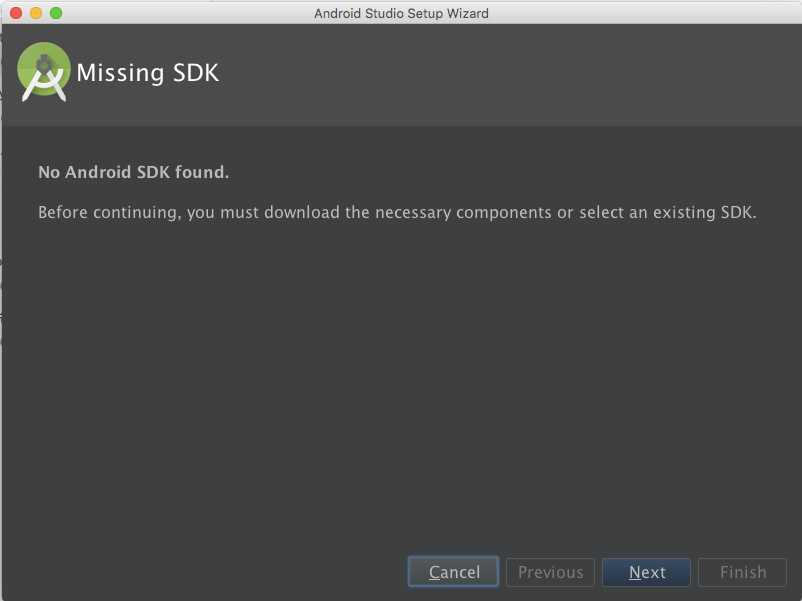The image size is (802, 601).
Task: Click the 'No Android SDK found' message
Action: click(133, 172)
